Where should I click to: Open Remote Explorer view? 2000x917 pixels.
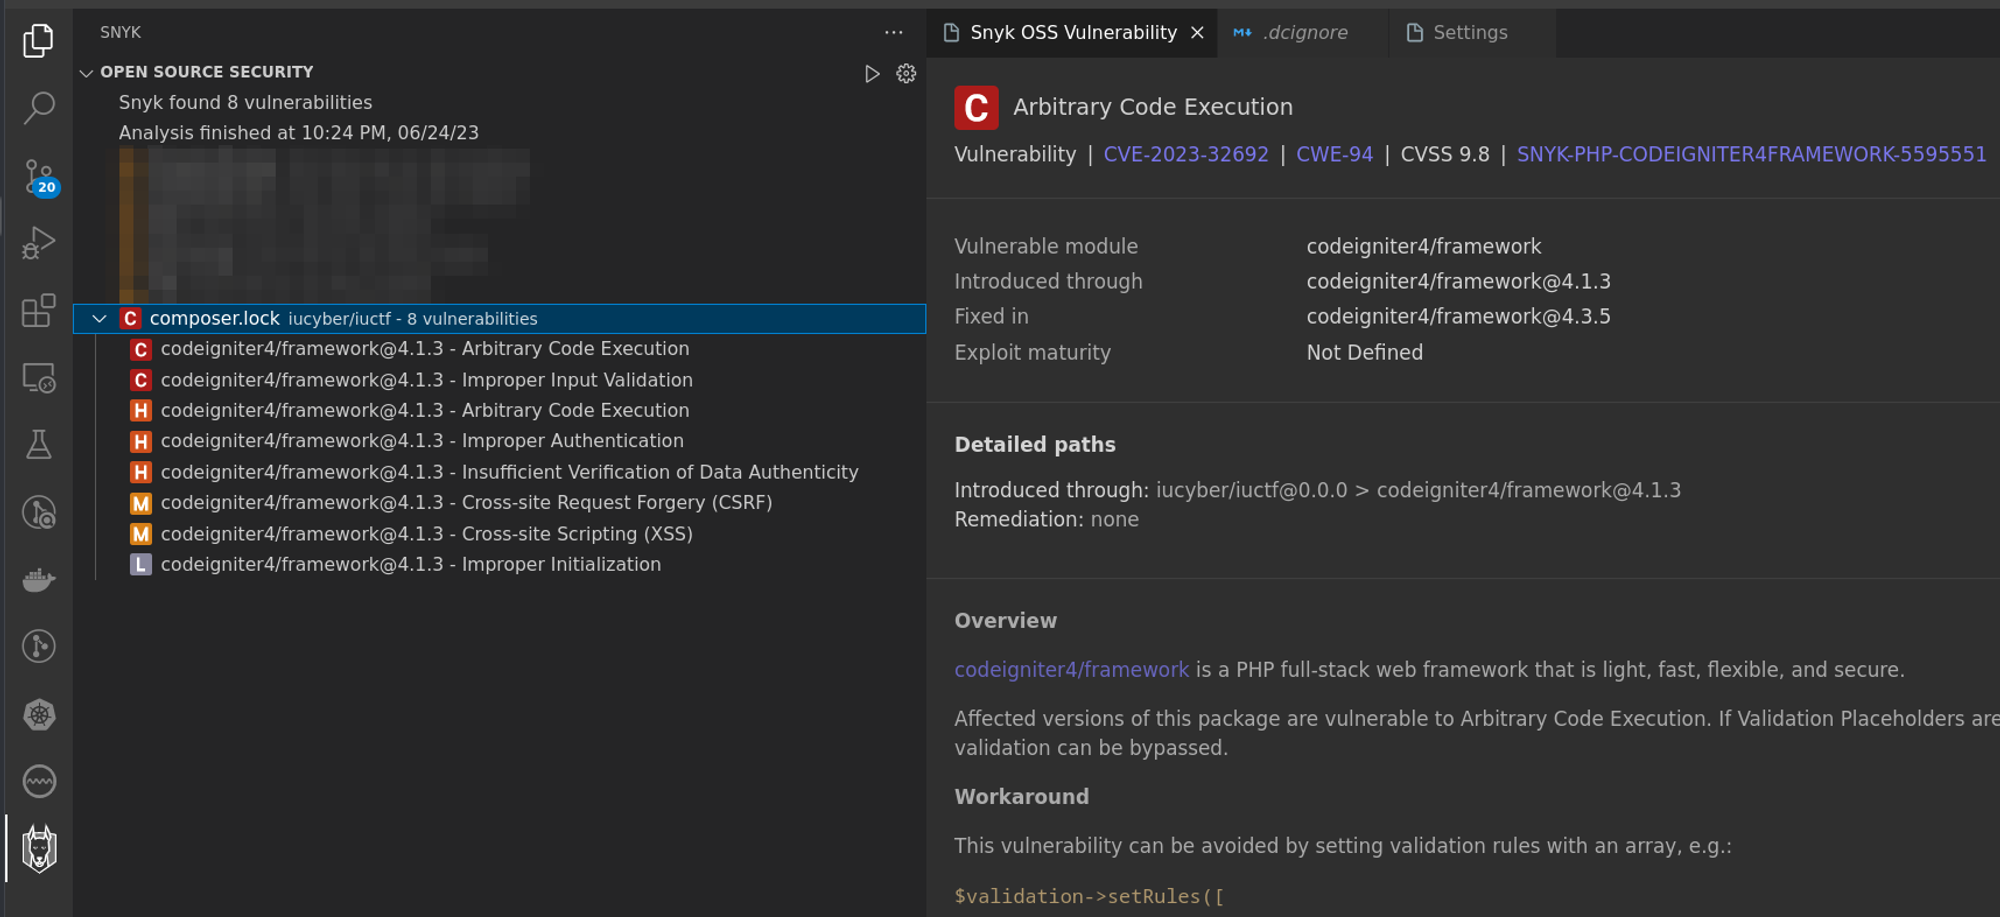point(38,378)
